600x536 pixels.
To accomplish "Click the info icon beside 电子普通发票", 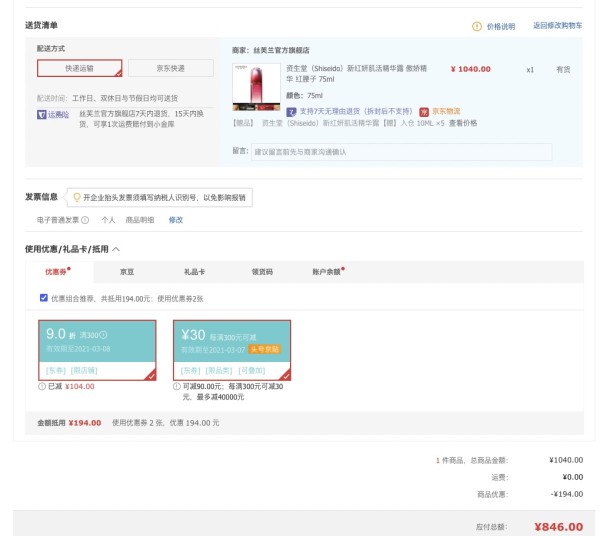I will pos(85,220).
